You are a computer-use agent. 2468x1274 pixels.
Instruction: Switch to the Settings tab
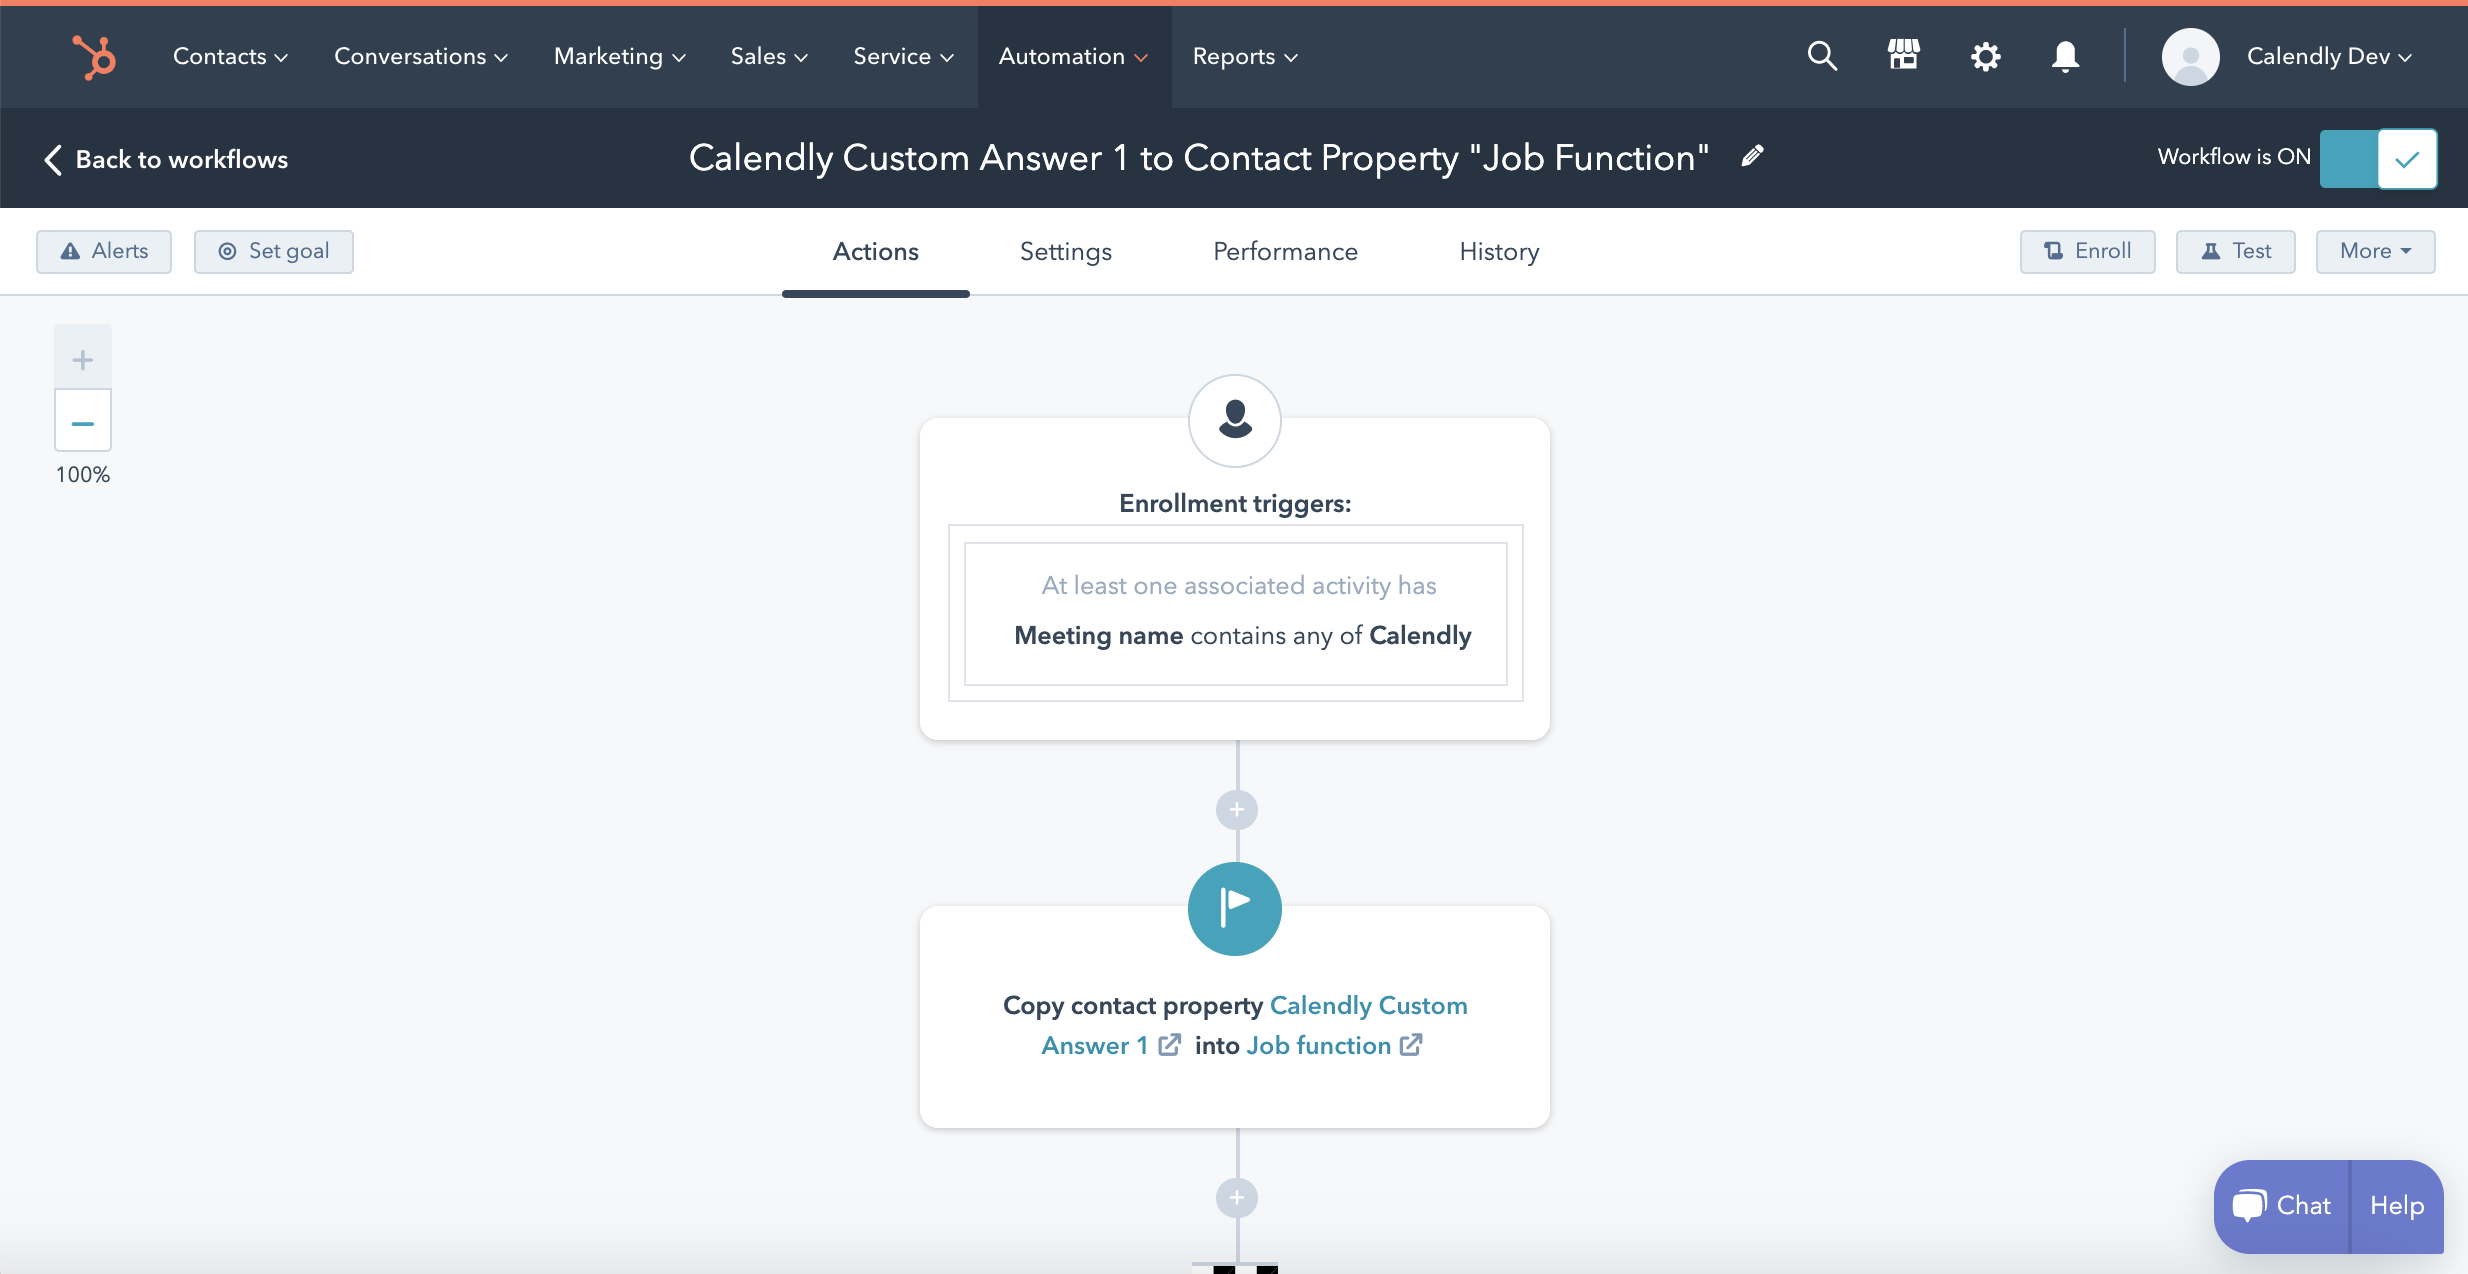pos(1066,252)
